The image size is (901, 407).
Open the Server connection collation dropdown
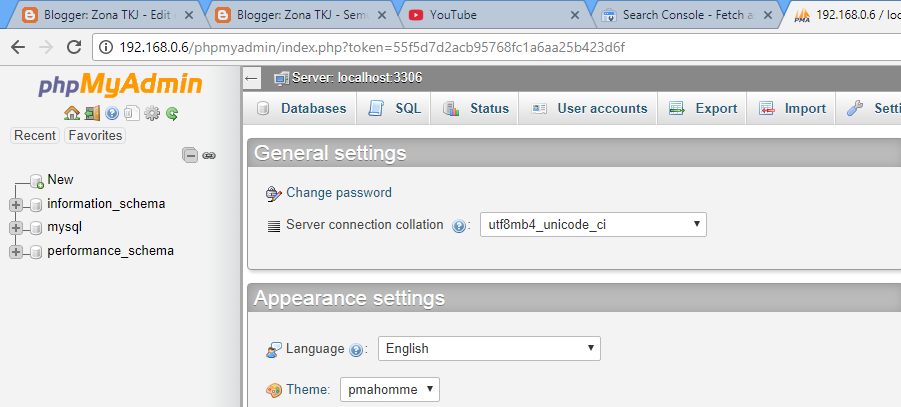click(x=593, y=225)
